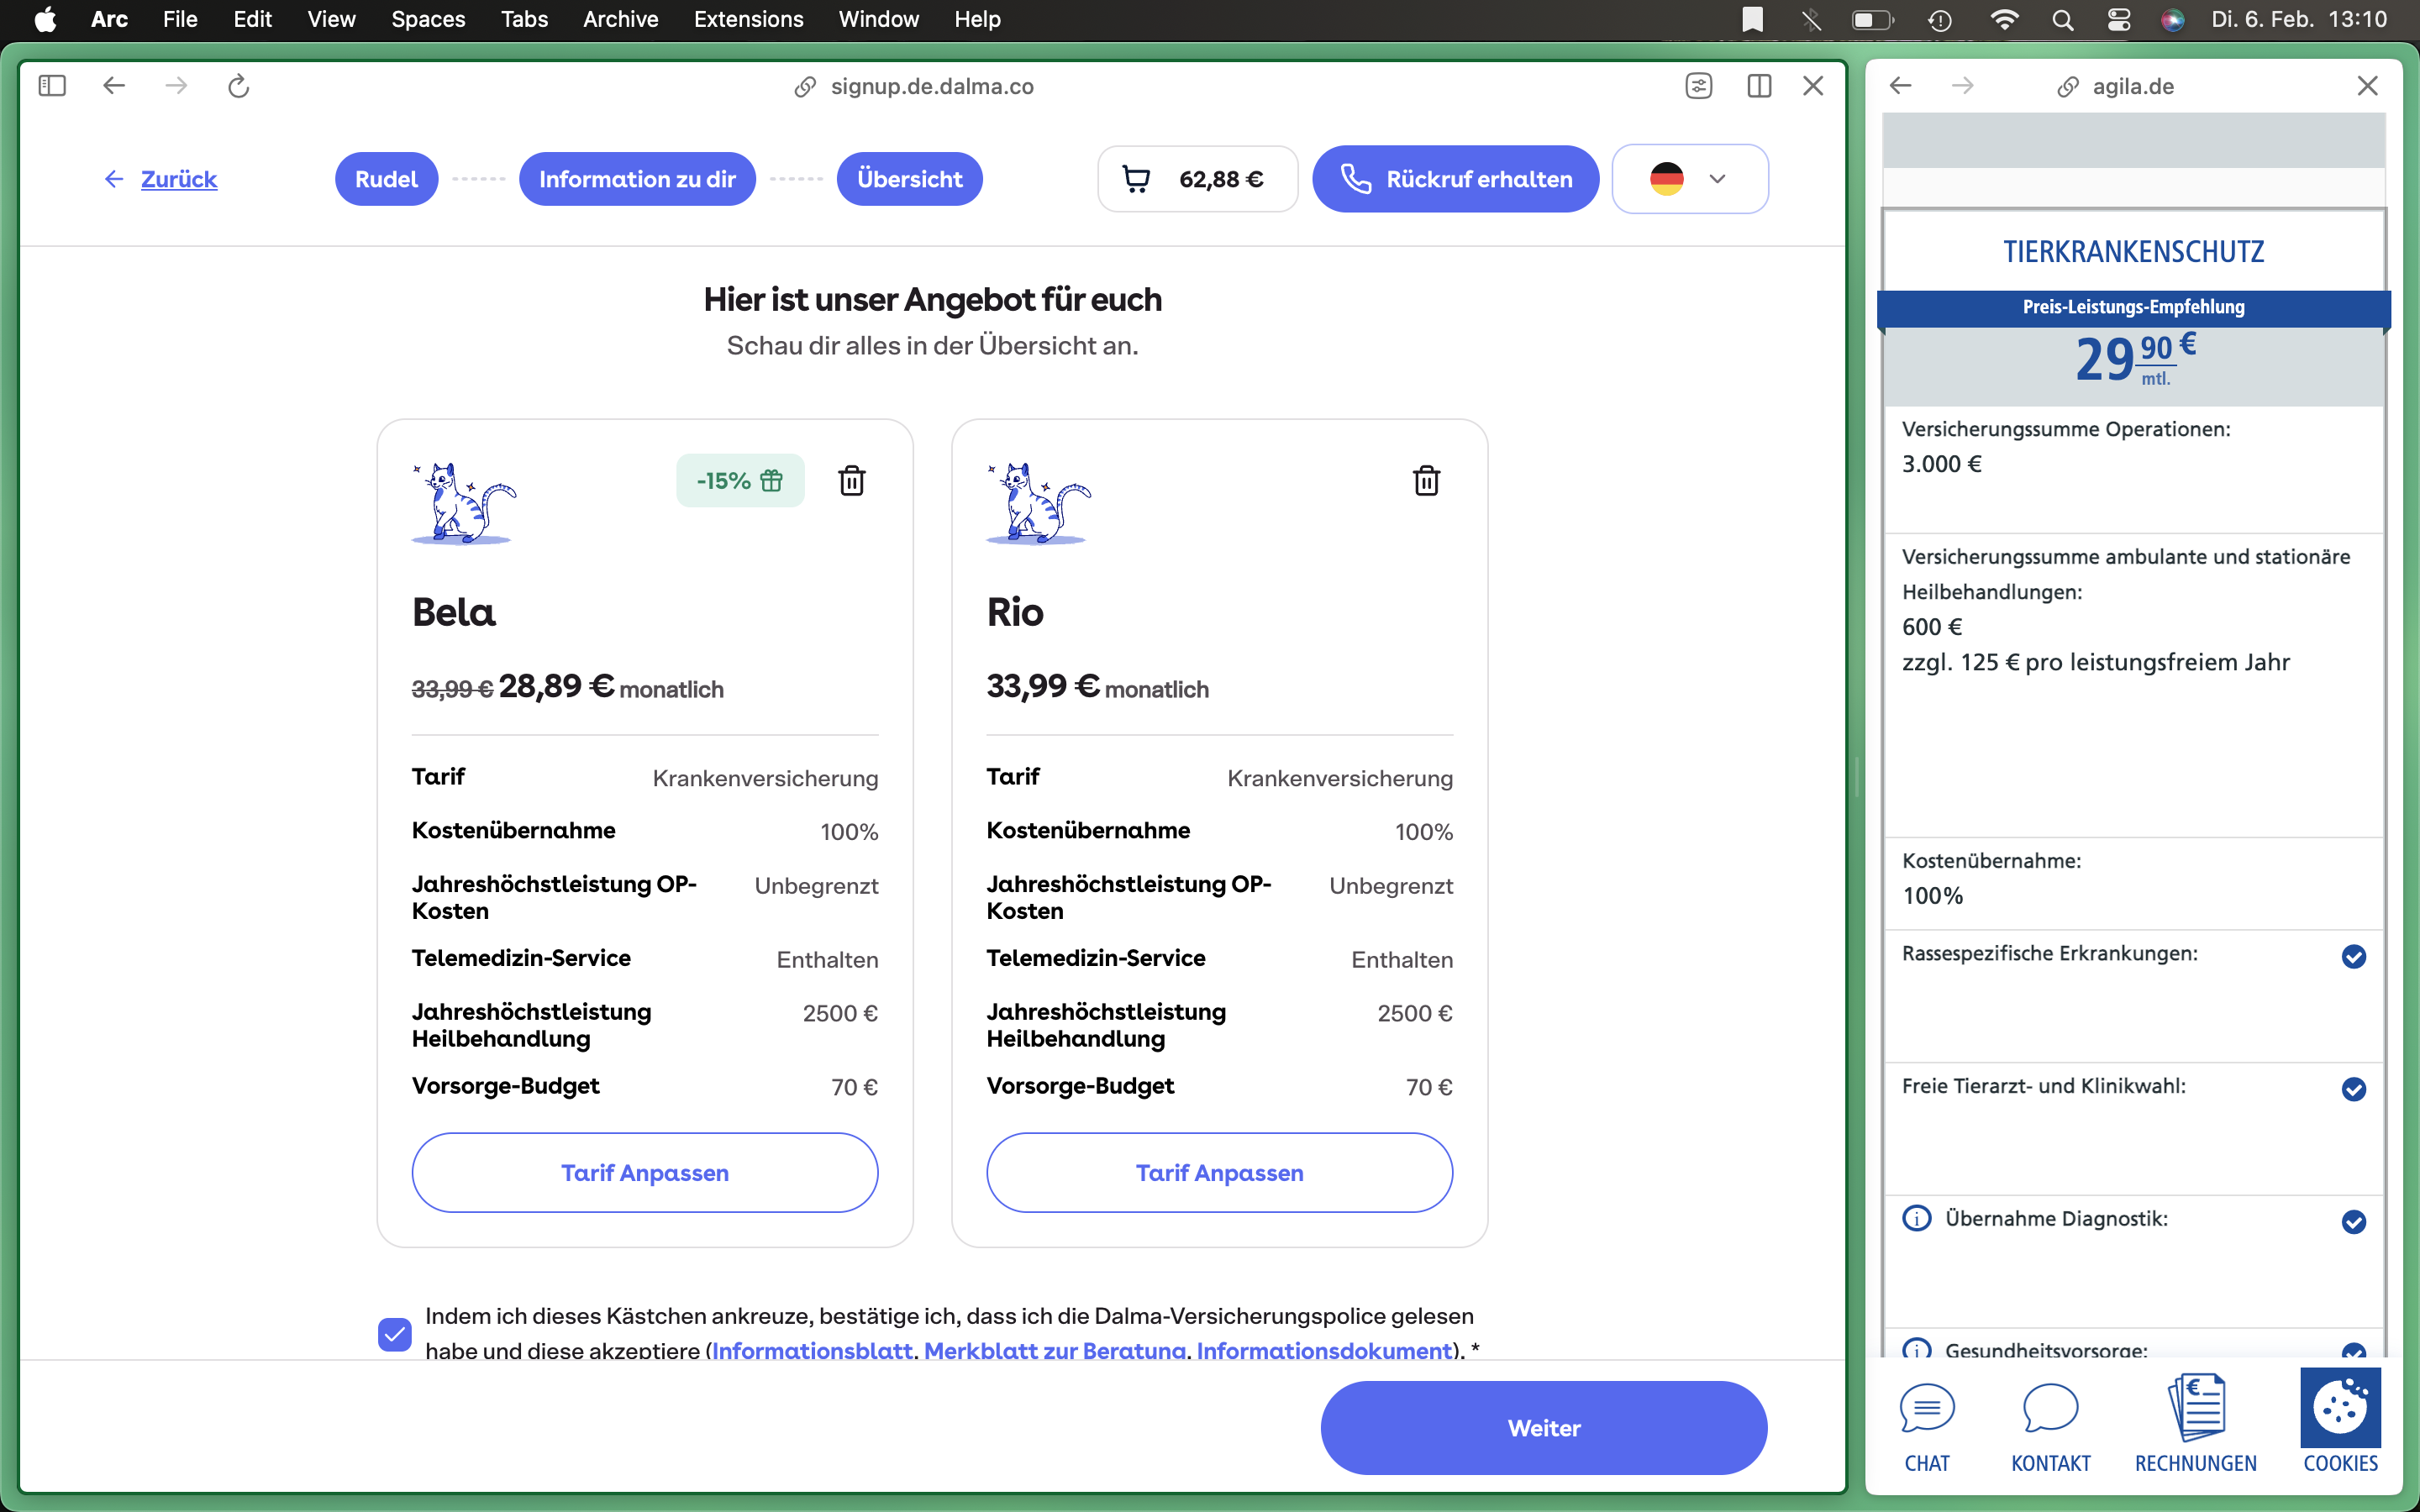
Task: Untick the Dalma policy acceptance checkbox
Action: click(x=395, y=1334)
